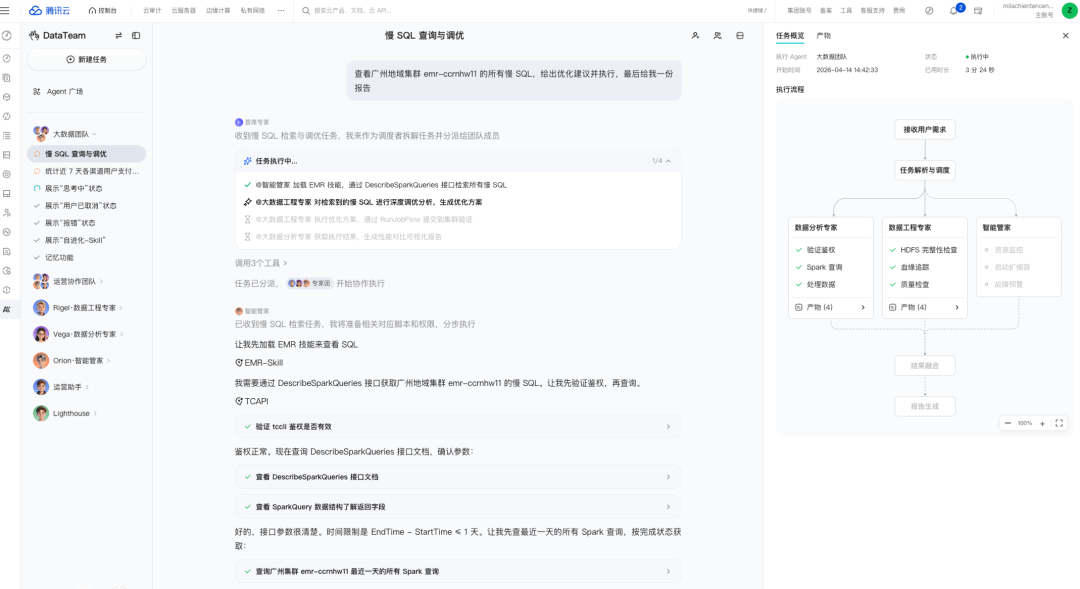Open 云审计 in the top navigation

click(152, 10)
